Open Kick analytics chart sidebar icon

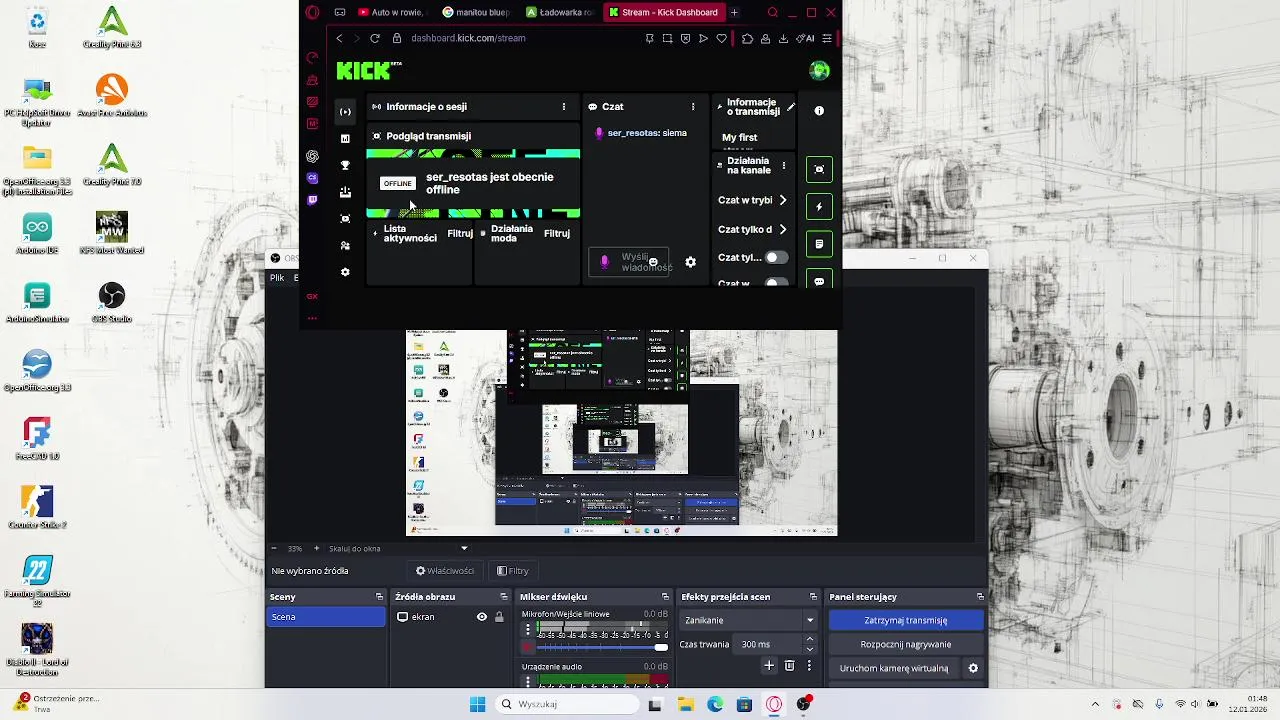pos(345,139)
